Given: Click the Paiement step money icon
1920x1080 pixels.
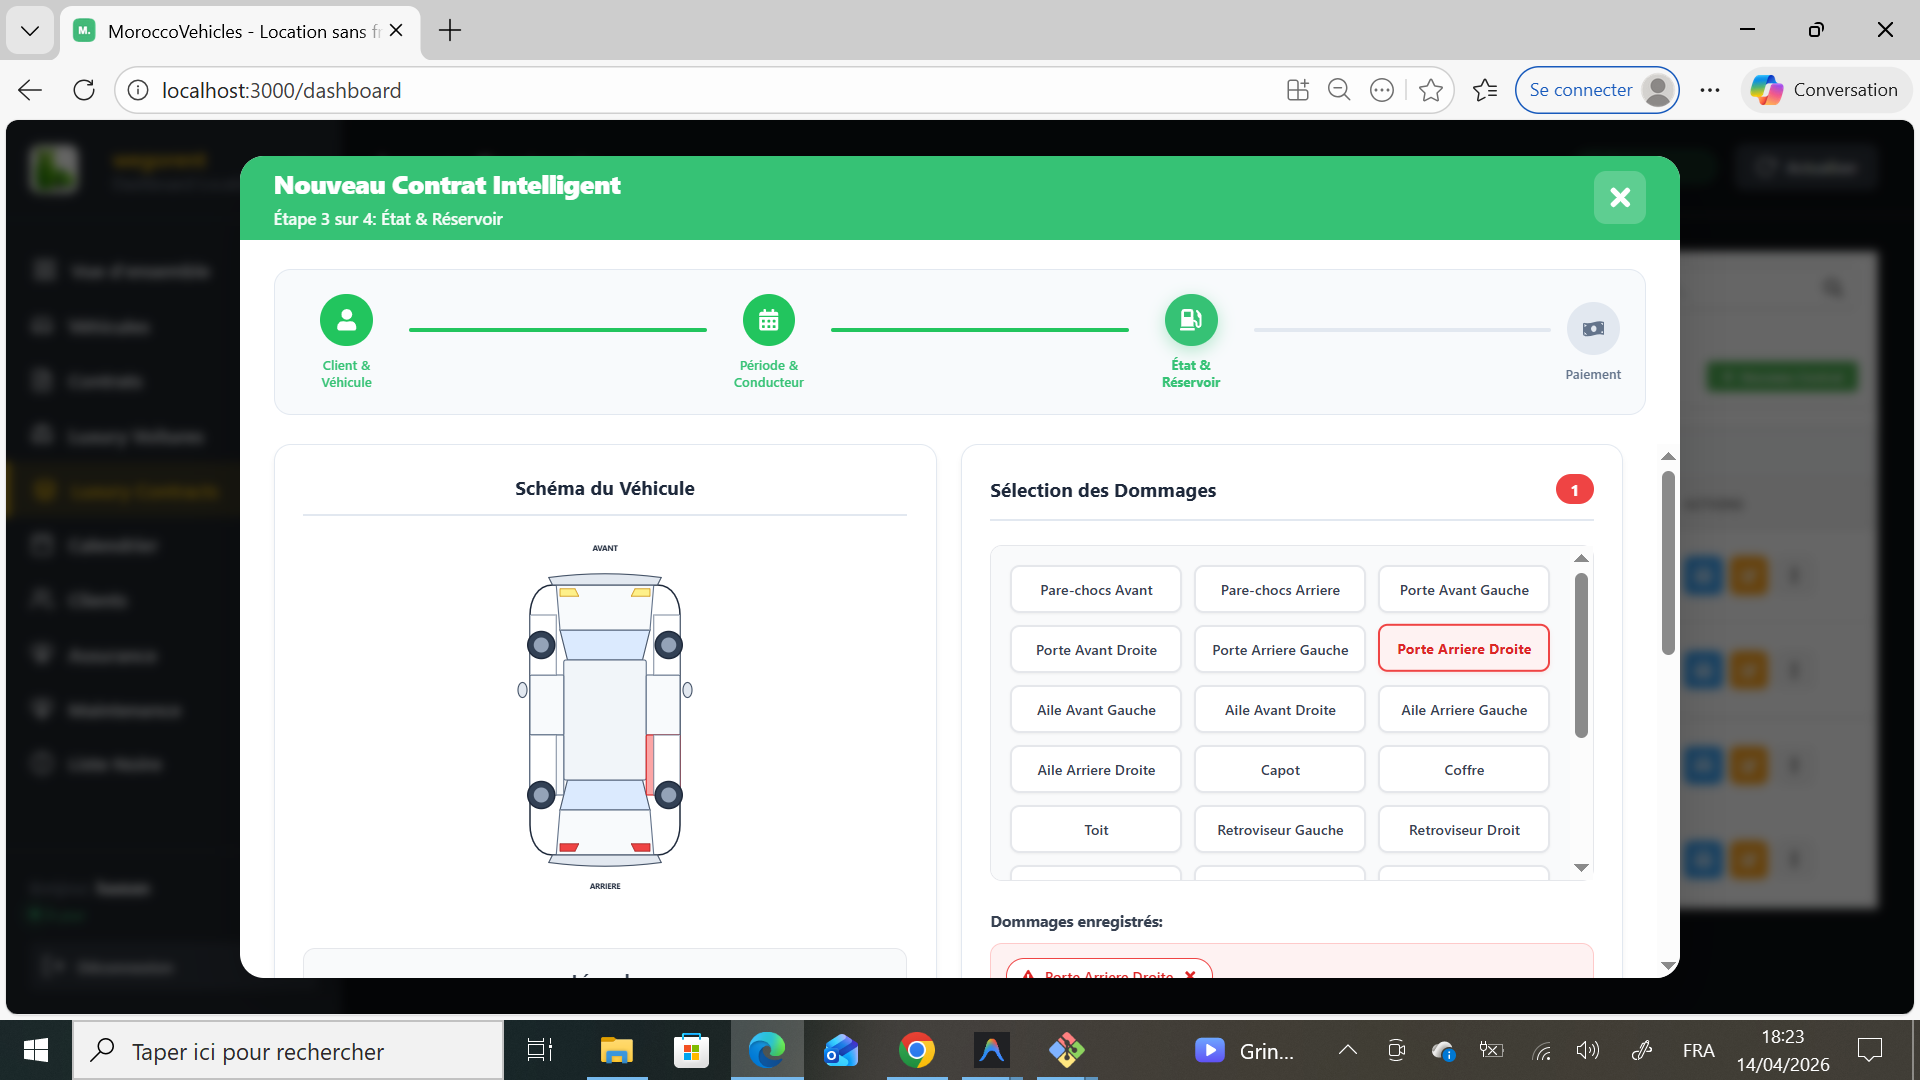Looking at the screenshot, I should pos(1592,329).
